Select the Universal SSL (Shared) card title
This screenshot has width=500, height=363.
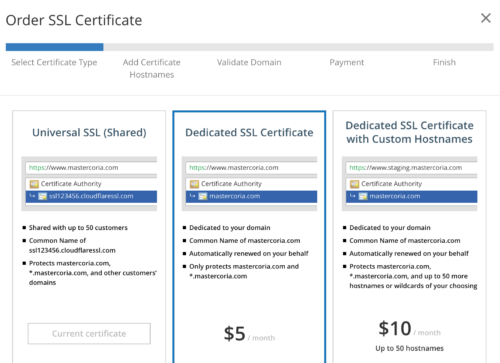pyautogui.click(x=89, y=132)
